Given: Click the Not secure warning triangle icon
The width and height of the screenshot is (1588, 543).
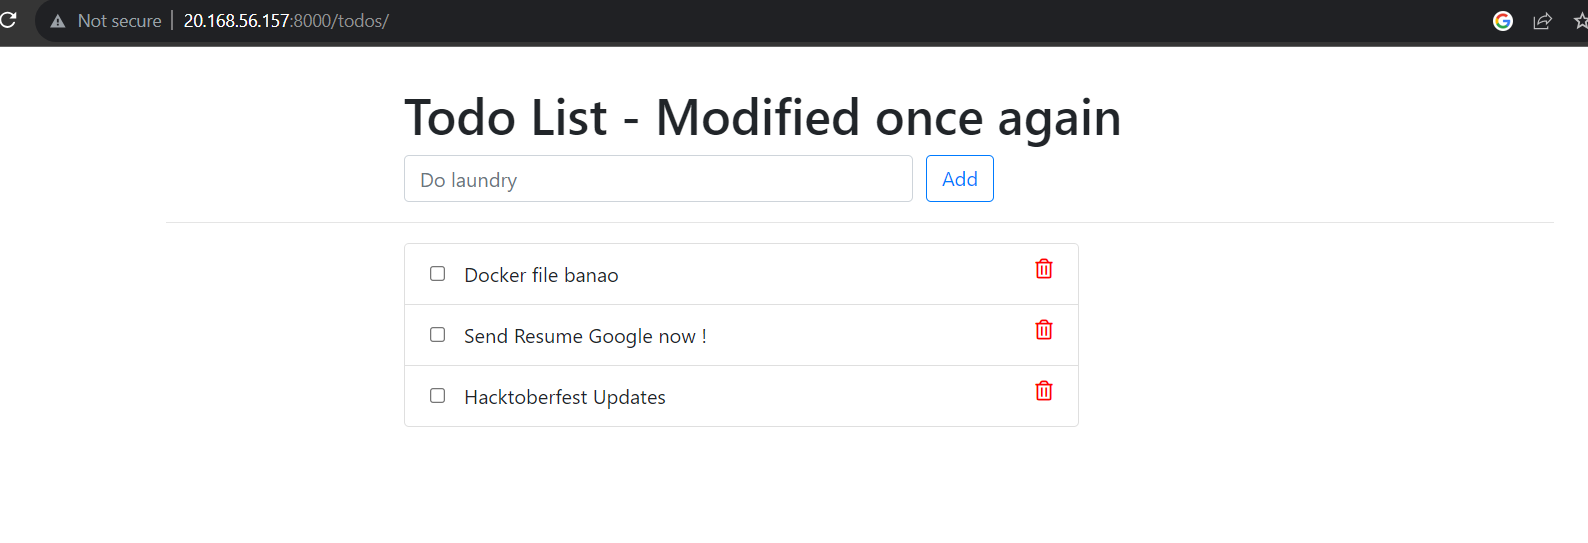Looking at the screenshot, I should point(58,21).
